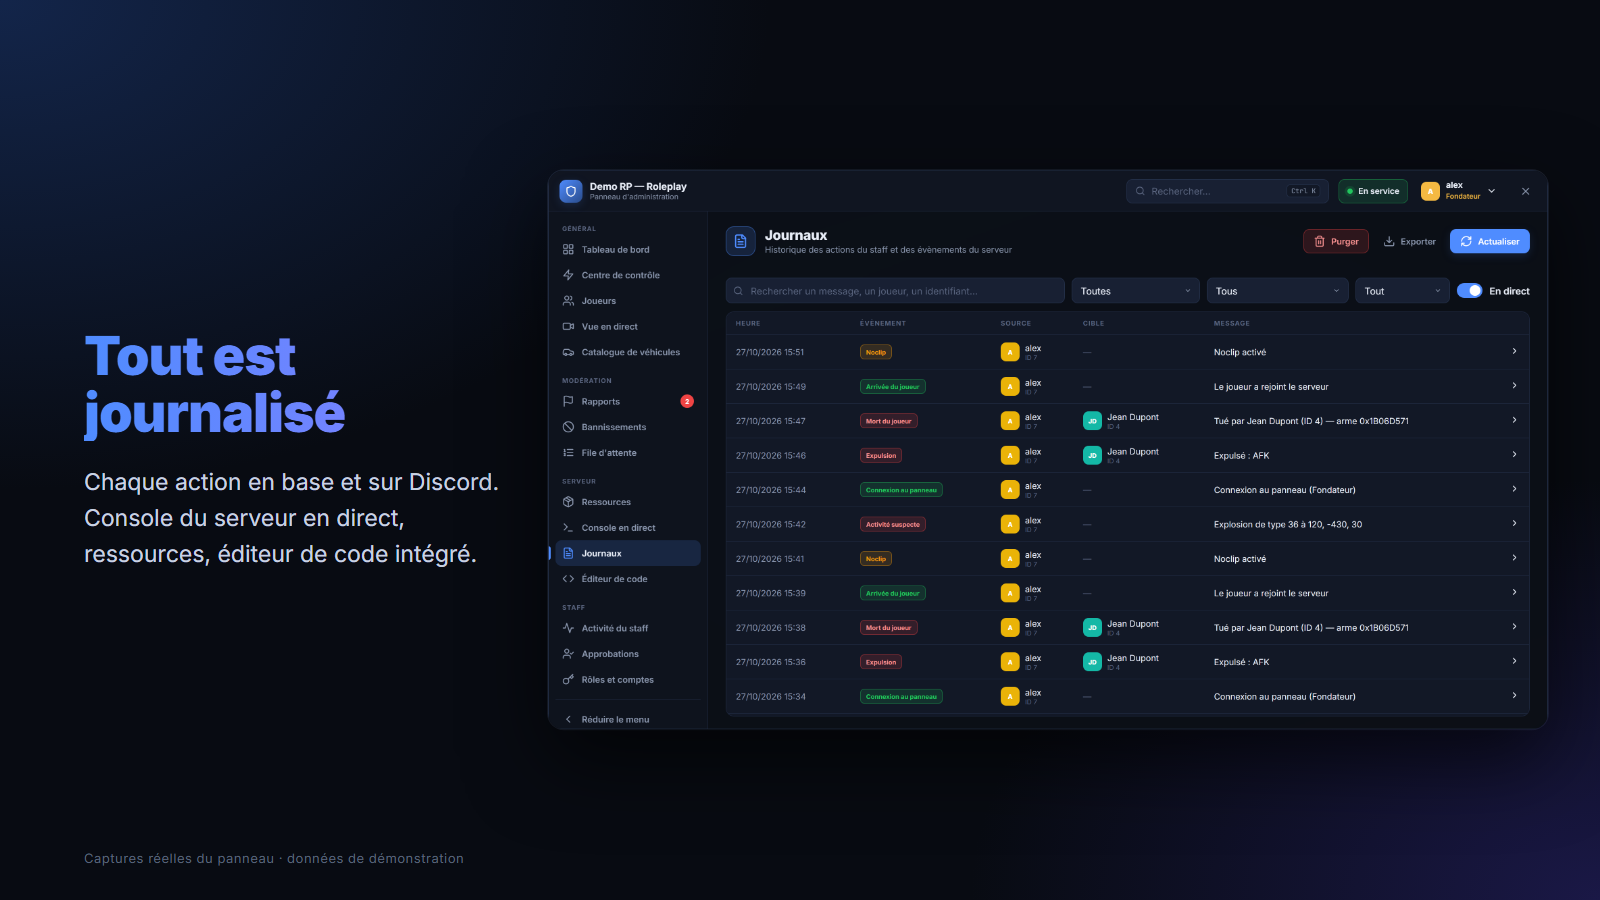
Task: Click the log message search input field
Action: 895,291
